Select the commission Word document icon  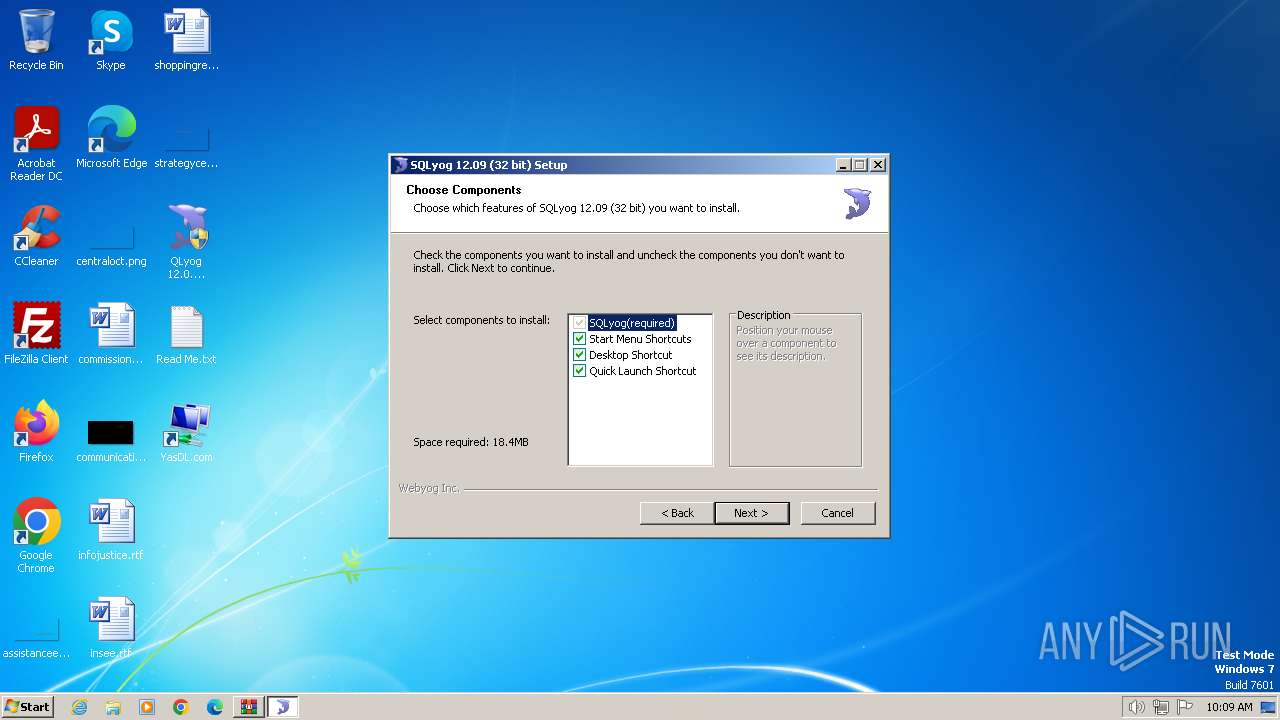(111, 334)
